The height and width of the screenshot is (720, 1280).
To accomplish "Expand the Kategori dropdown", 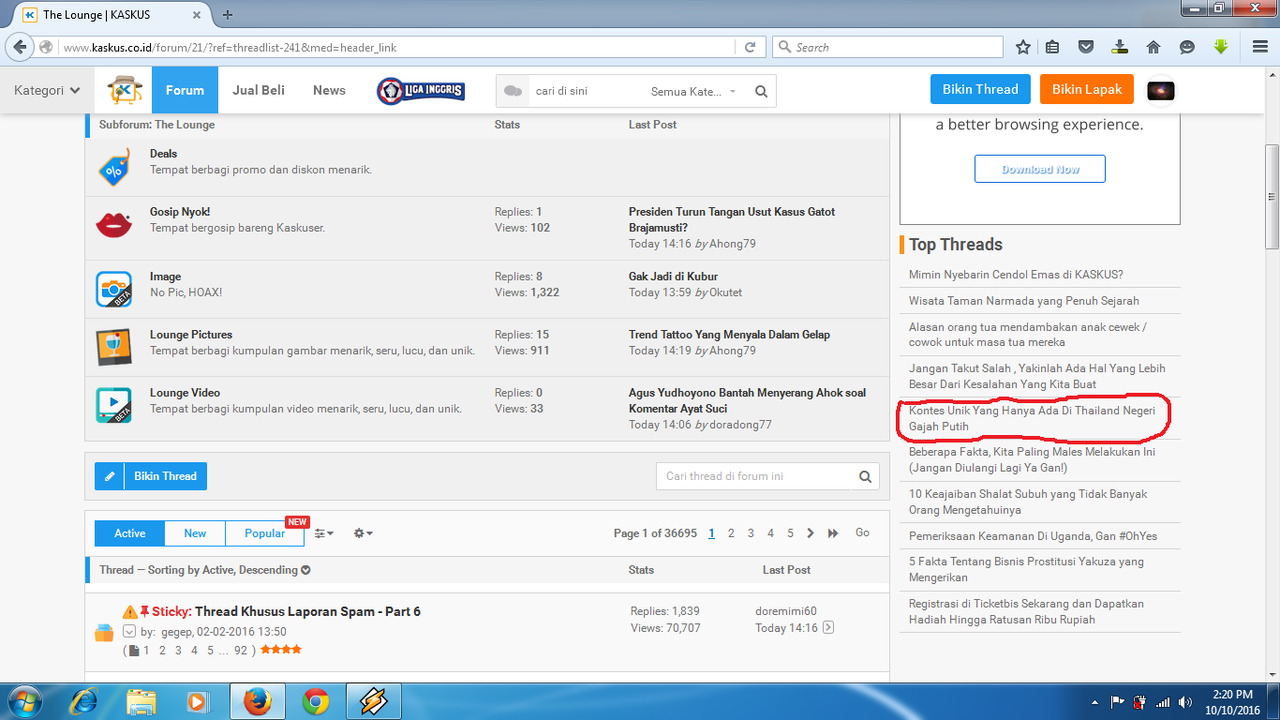I will [x=47, y=90].
